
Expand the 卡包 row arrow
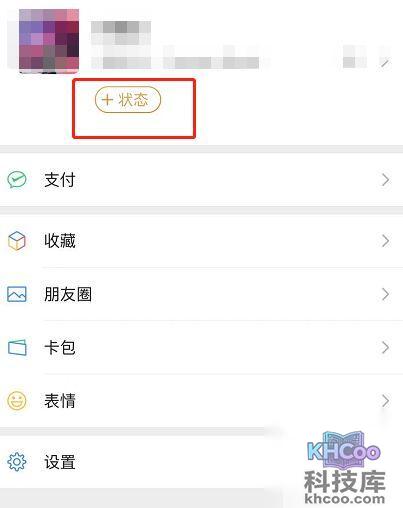point(385,348)
